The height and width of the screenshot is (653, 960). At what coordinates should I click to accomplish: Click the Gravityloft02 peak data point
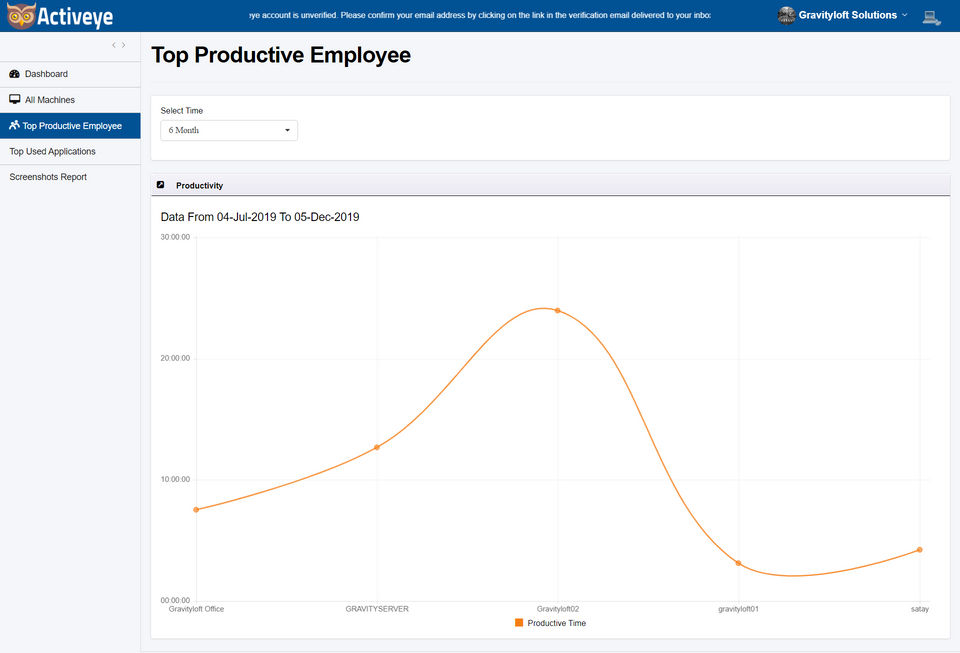tap(558, 310)
